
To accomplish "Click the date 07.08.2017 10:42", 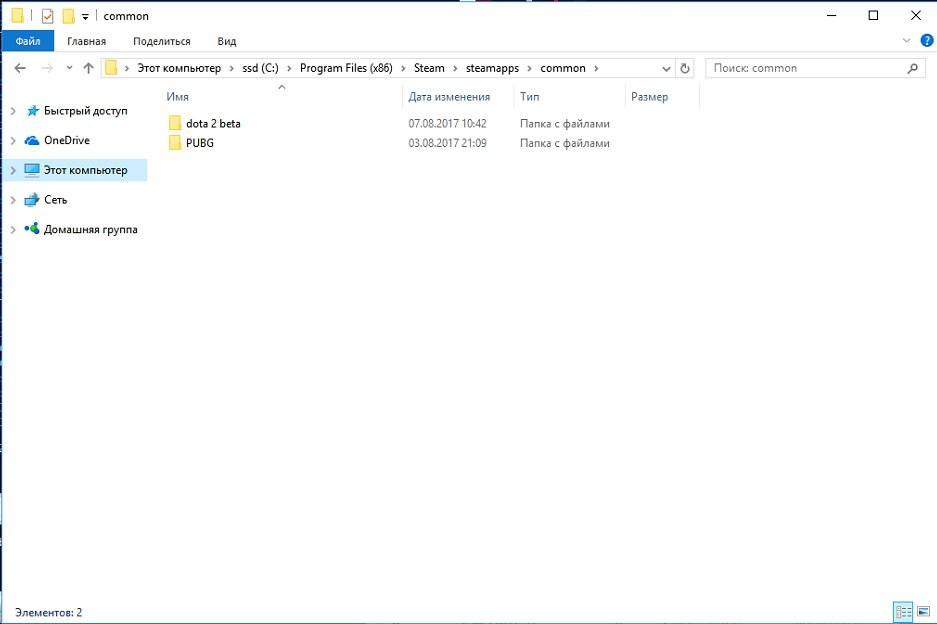I will [x=448, y=124].
